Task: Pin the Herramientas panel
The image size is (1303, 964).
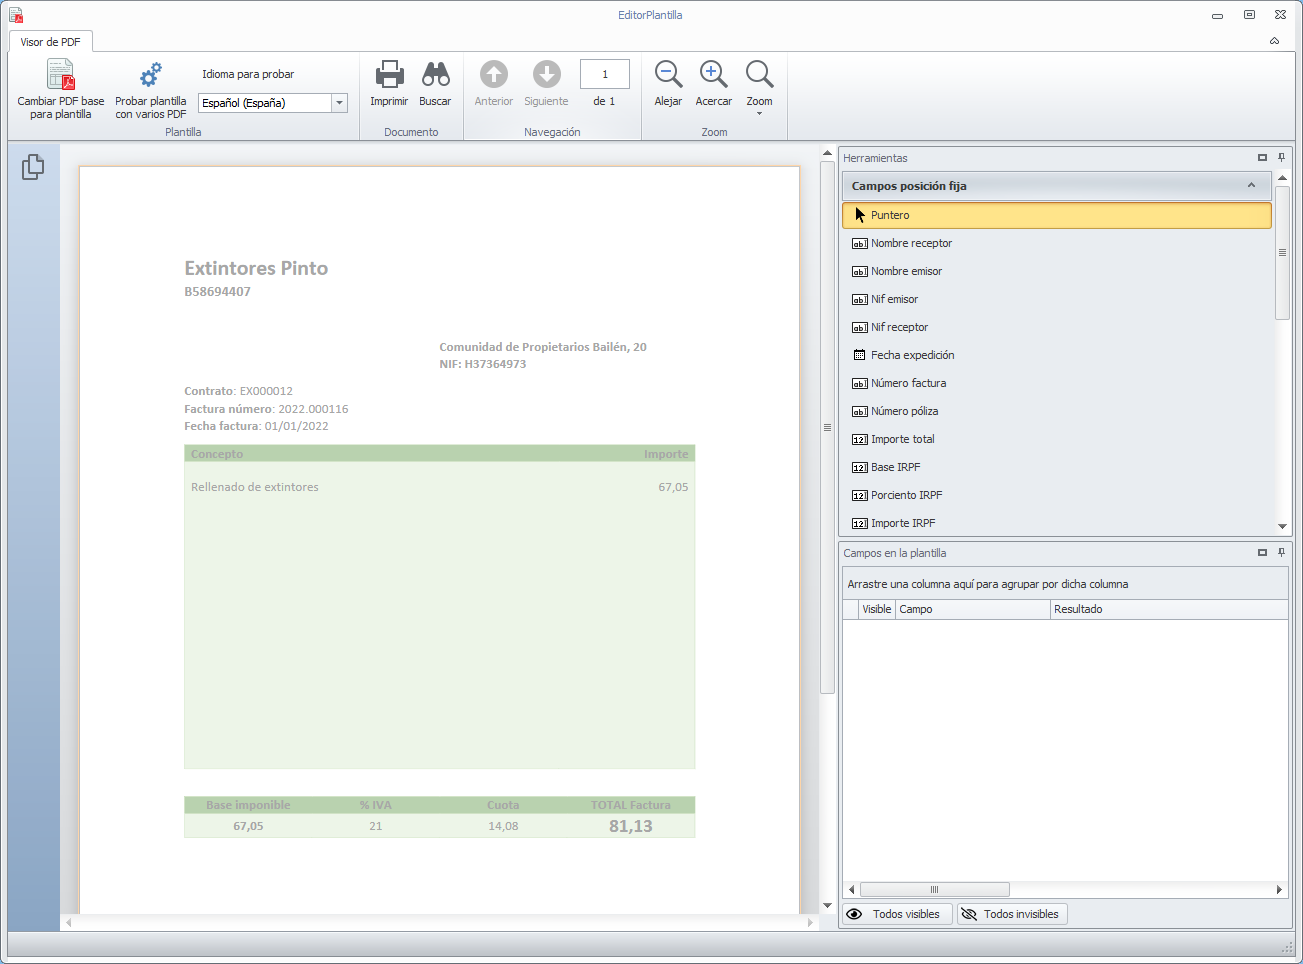Action: [1281, 158]
